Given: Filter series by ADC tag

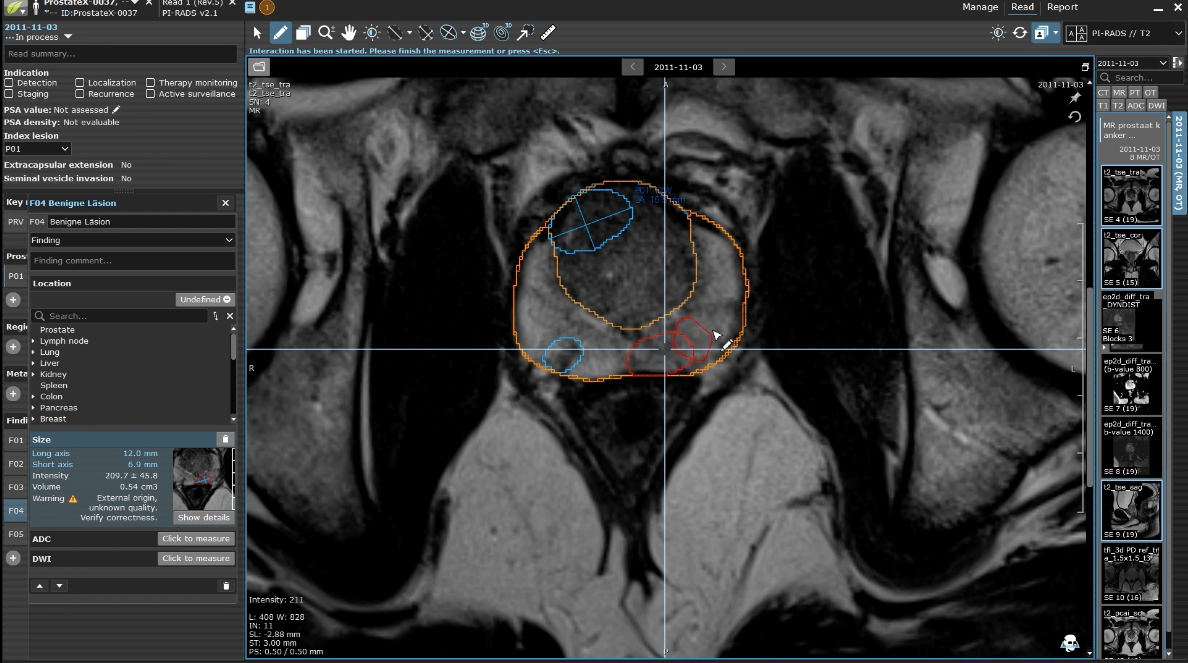Looking at the screenshot, I should [1135, 105].
